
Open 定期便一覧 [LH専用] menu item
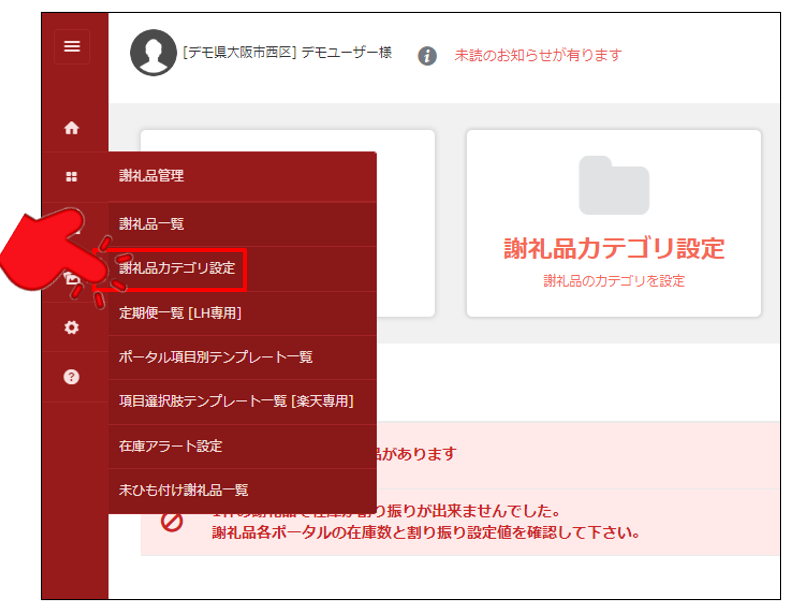(x=180, y=313)
